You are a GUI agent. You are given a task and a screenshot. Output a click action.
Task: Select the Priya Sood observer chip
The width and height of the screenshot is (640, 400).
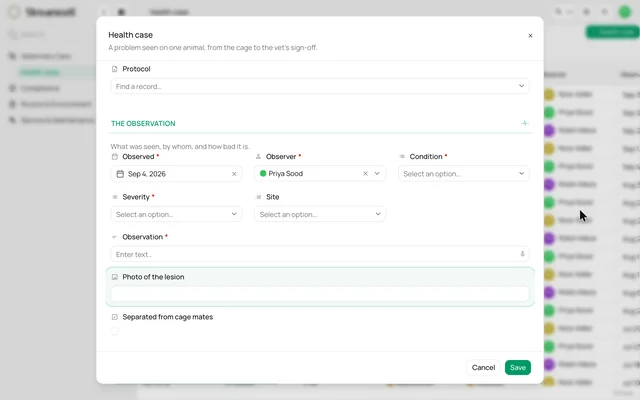click(x=282, y=173)
